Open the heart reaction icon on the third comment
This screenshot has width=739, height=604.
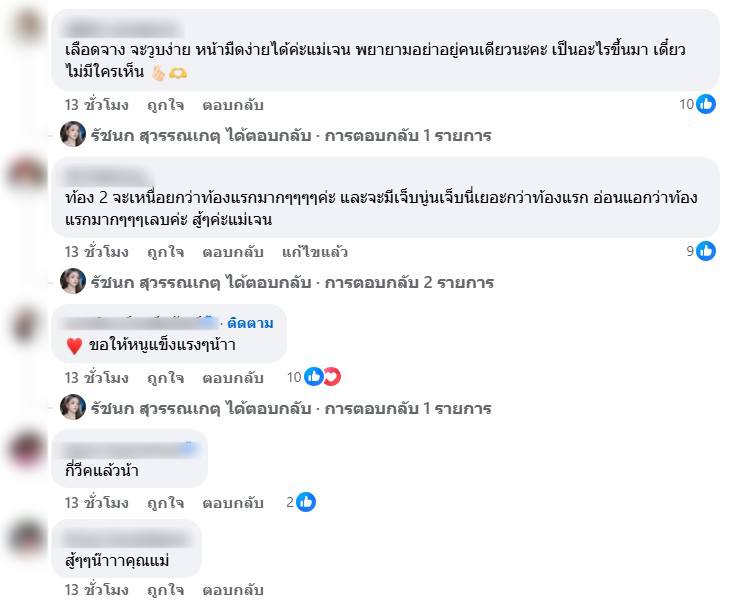[x=332, y=377]
